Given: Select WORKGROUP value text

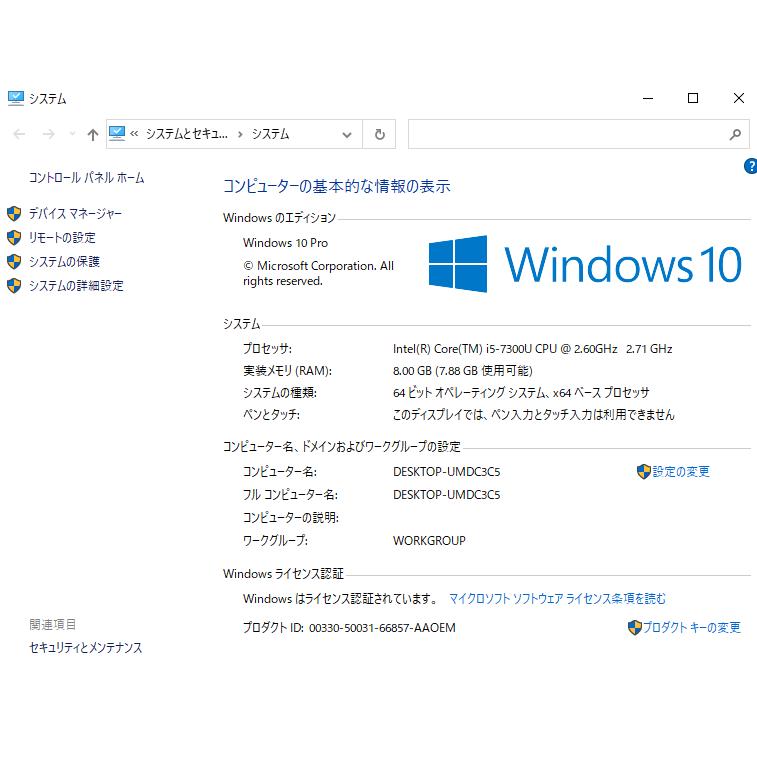Looking at the screenshot, I should [429, 541].
